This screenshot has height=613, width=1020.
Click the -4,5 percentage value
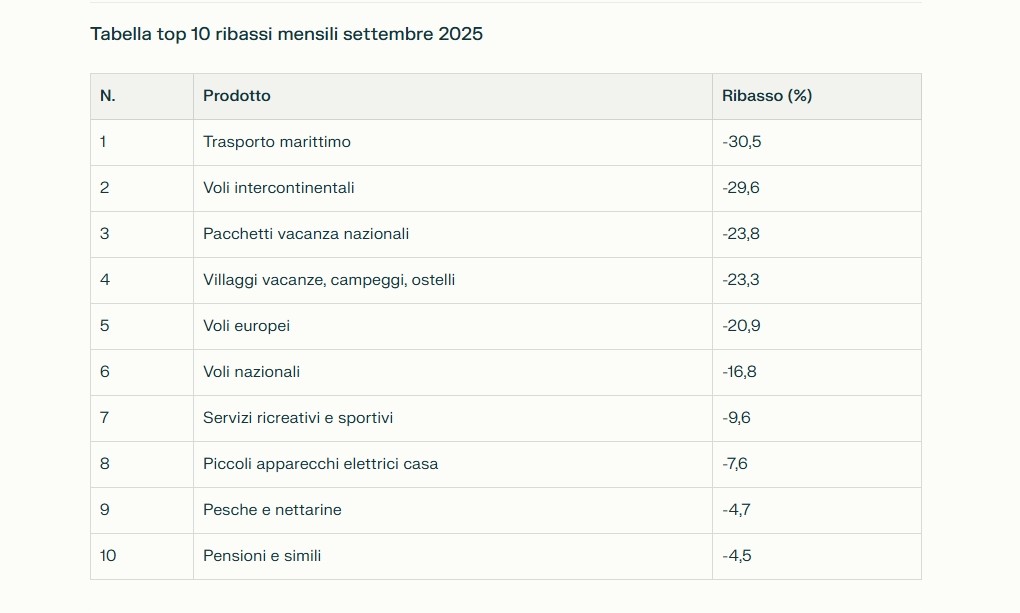(737, 556)
